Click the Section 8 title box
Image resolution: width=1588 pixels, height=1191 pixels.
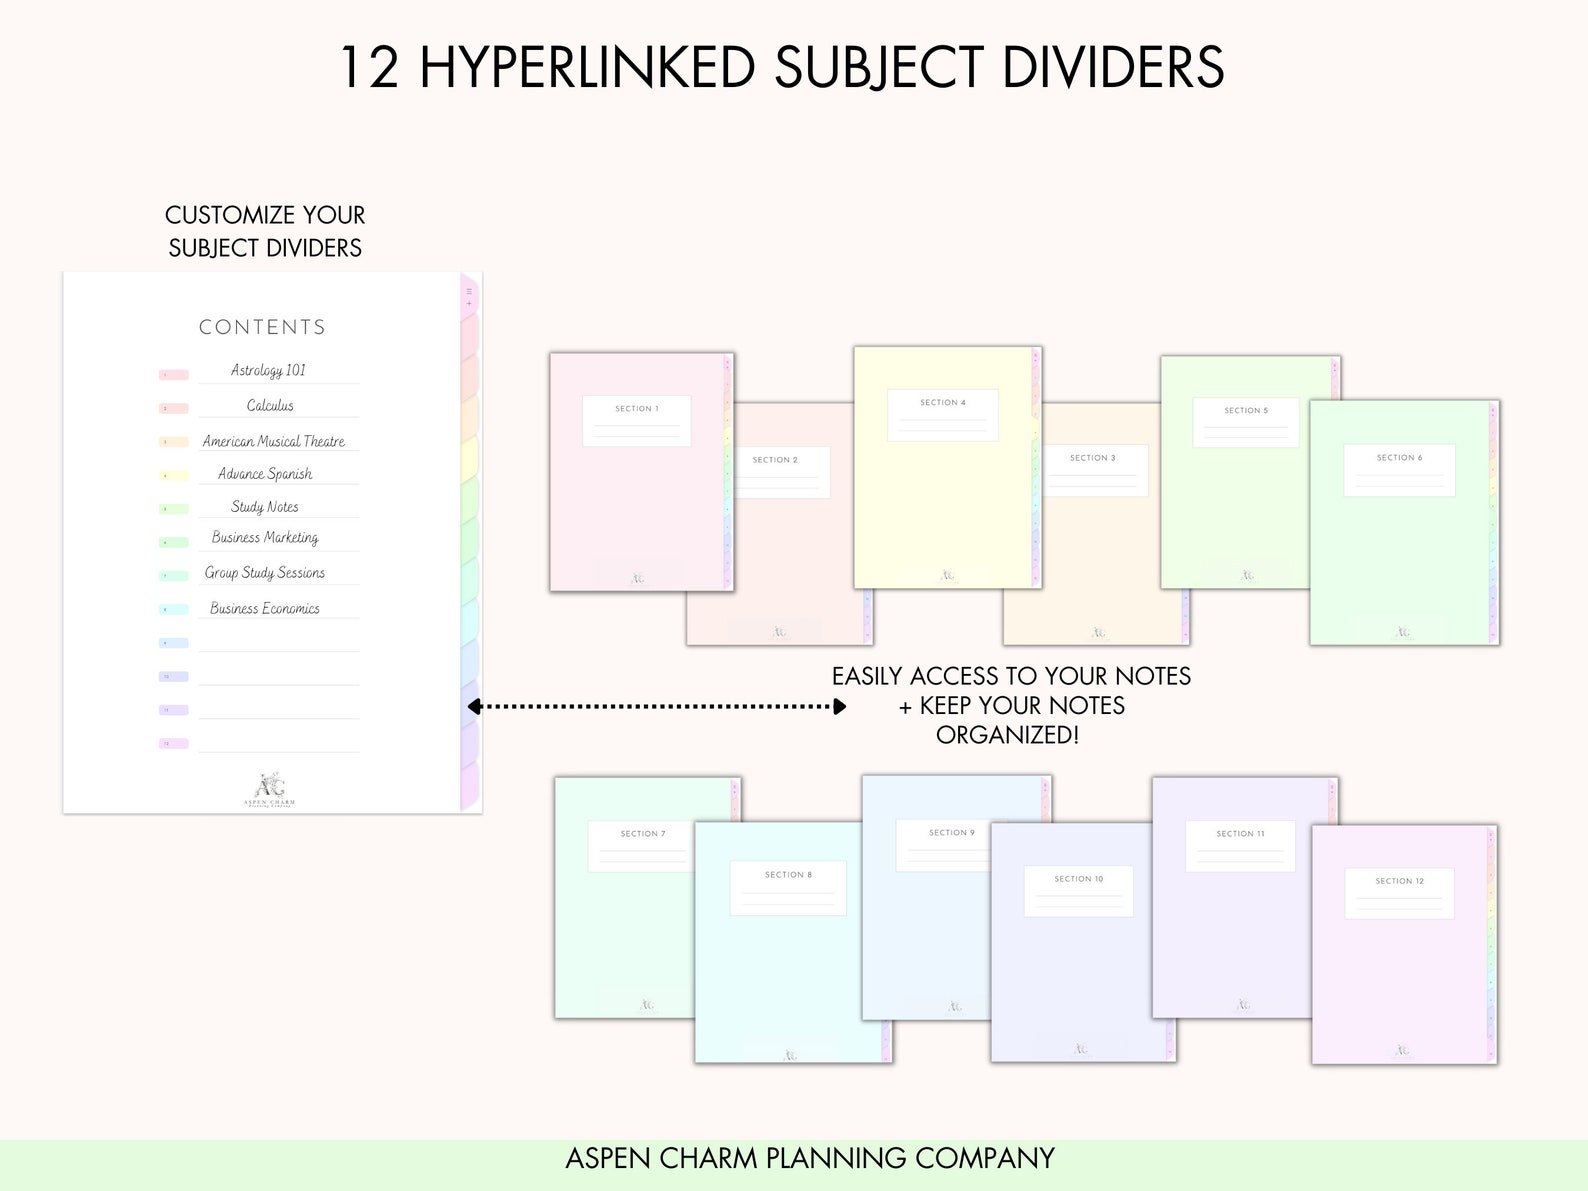(x=788, y=888)
